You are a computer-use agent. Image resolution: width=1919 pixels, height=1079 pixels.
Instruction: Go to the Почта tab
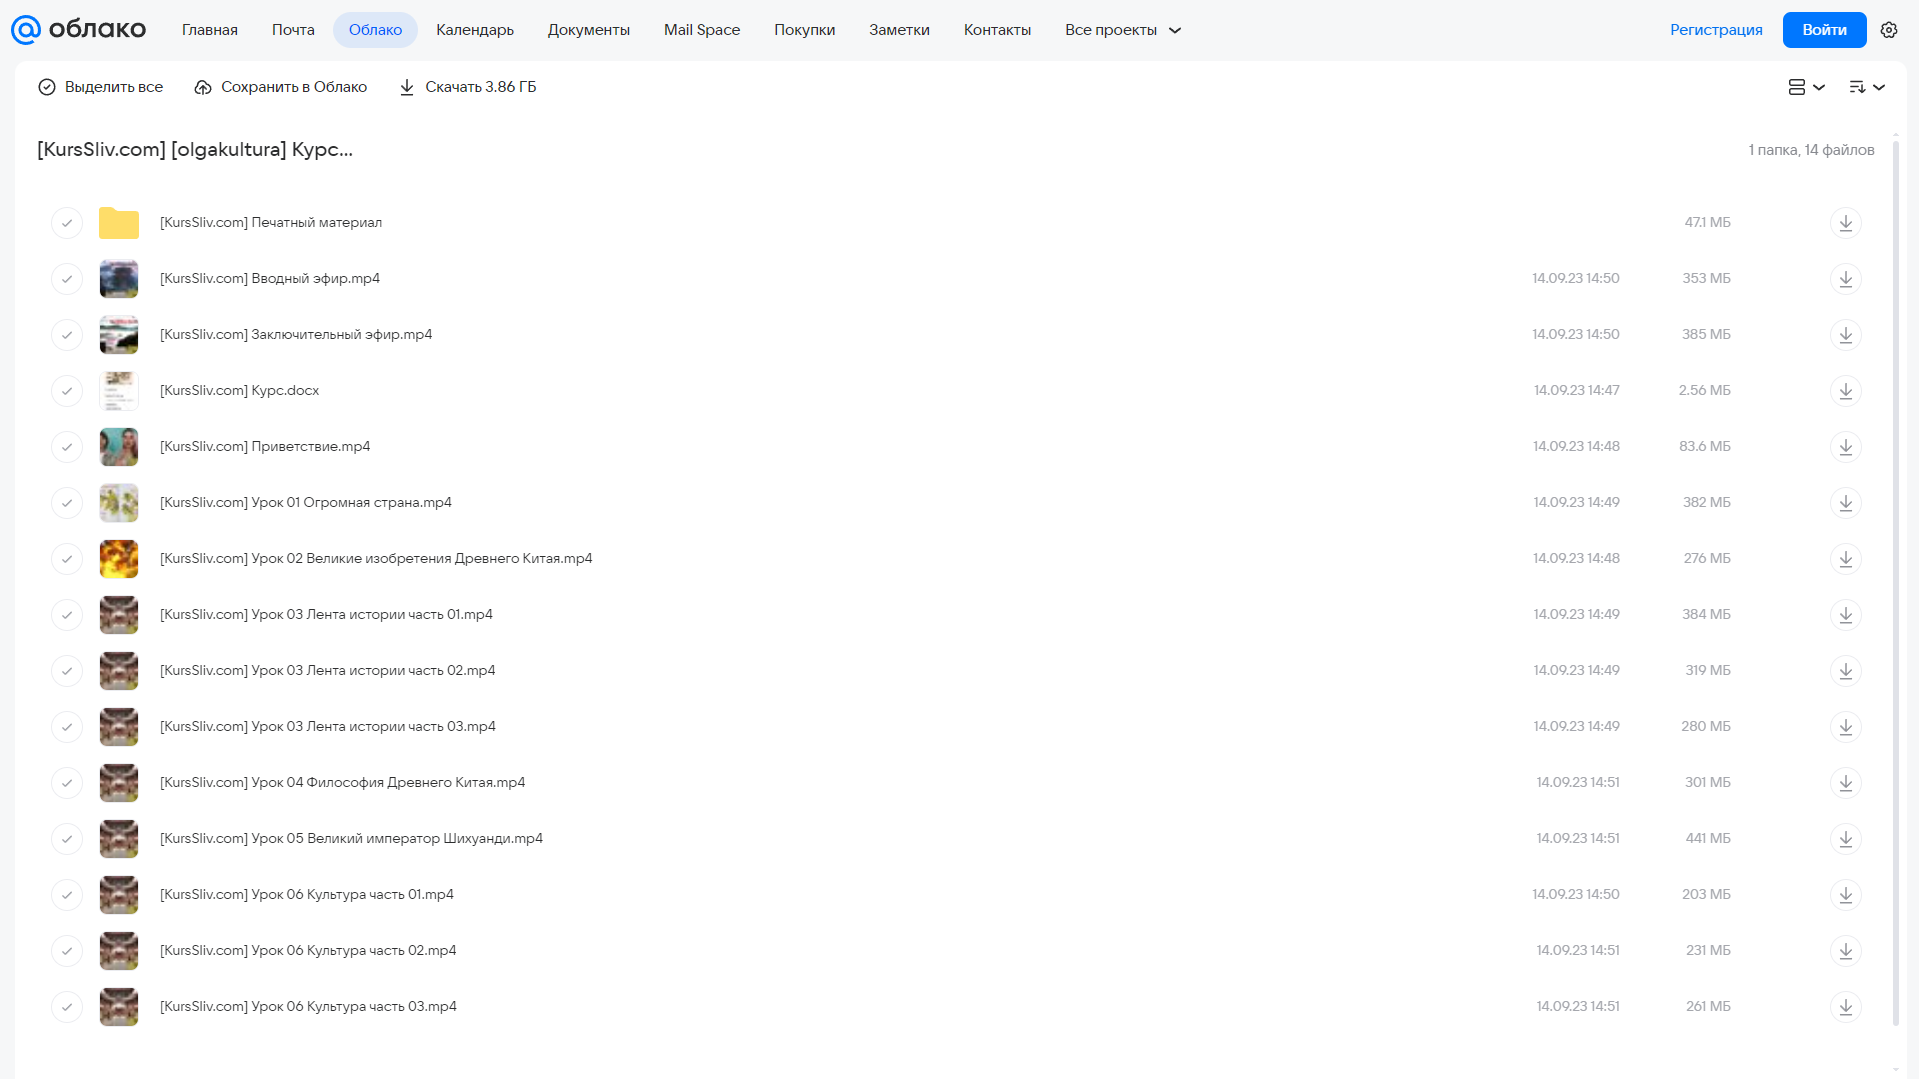pos(293,30)
